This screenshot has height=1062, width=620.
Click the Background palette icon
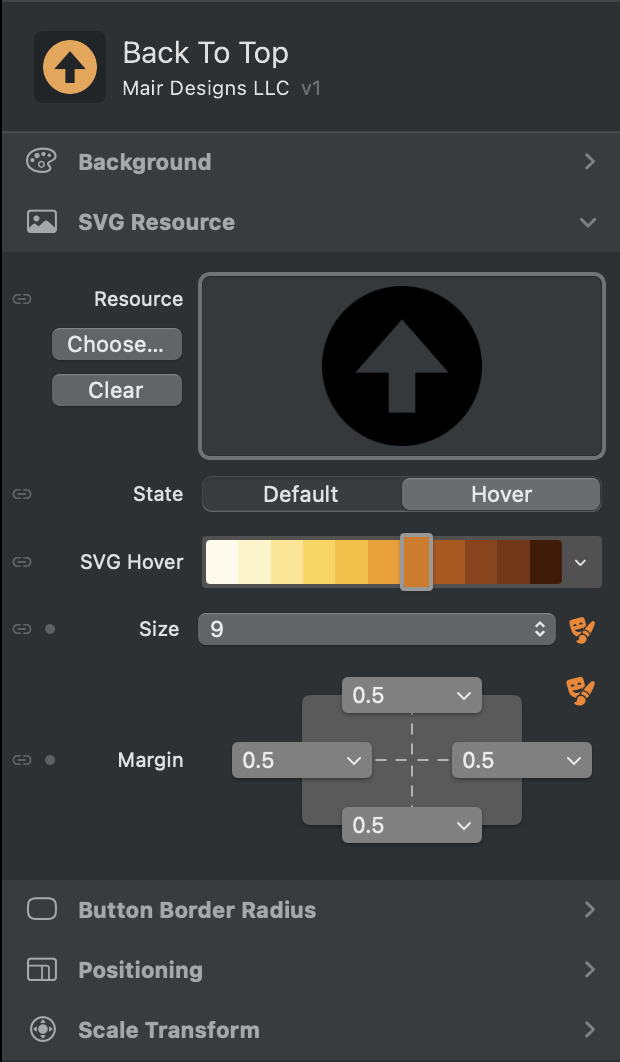[x=42, y=162]
